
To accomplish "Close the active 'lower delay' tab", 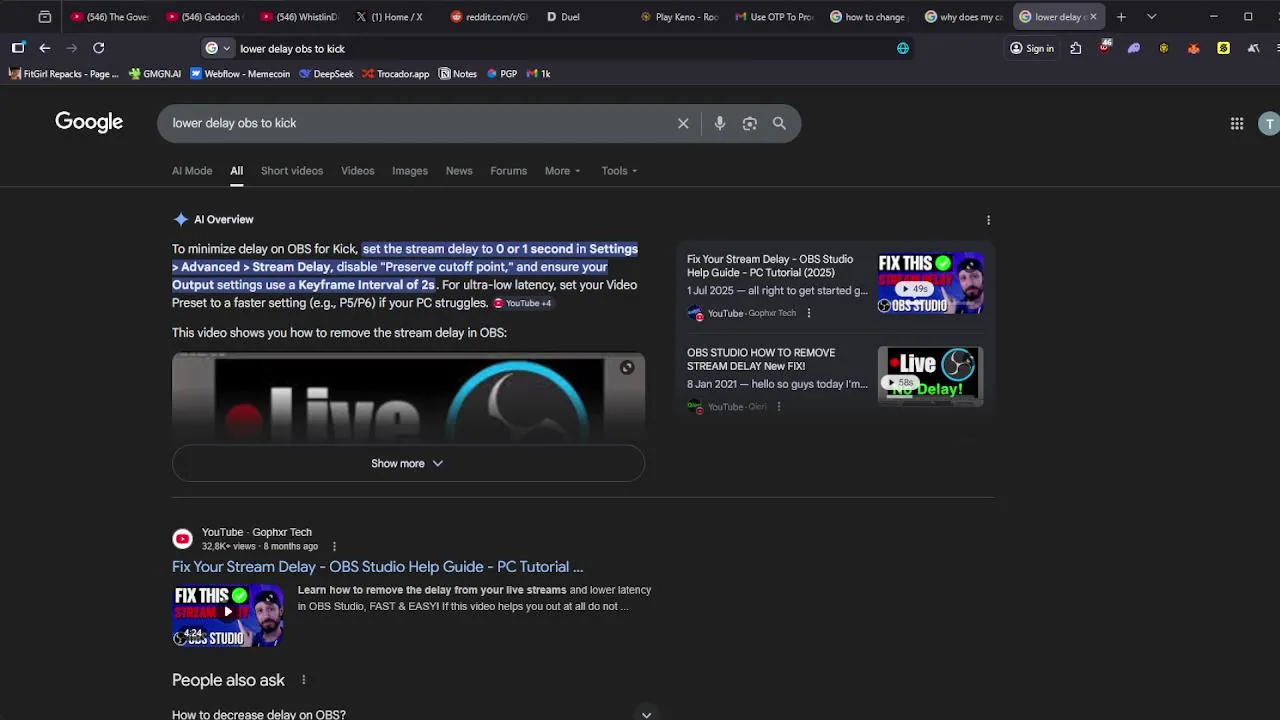I will point(1093,17).
